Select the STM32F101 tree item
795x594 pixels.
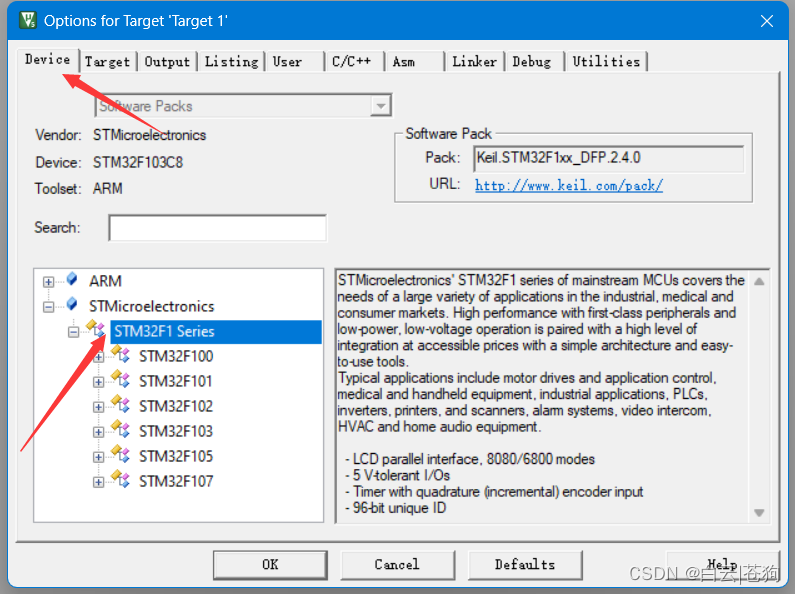(176, 381)
